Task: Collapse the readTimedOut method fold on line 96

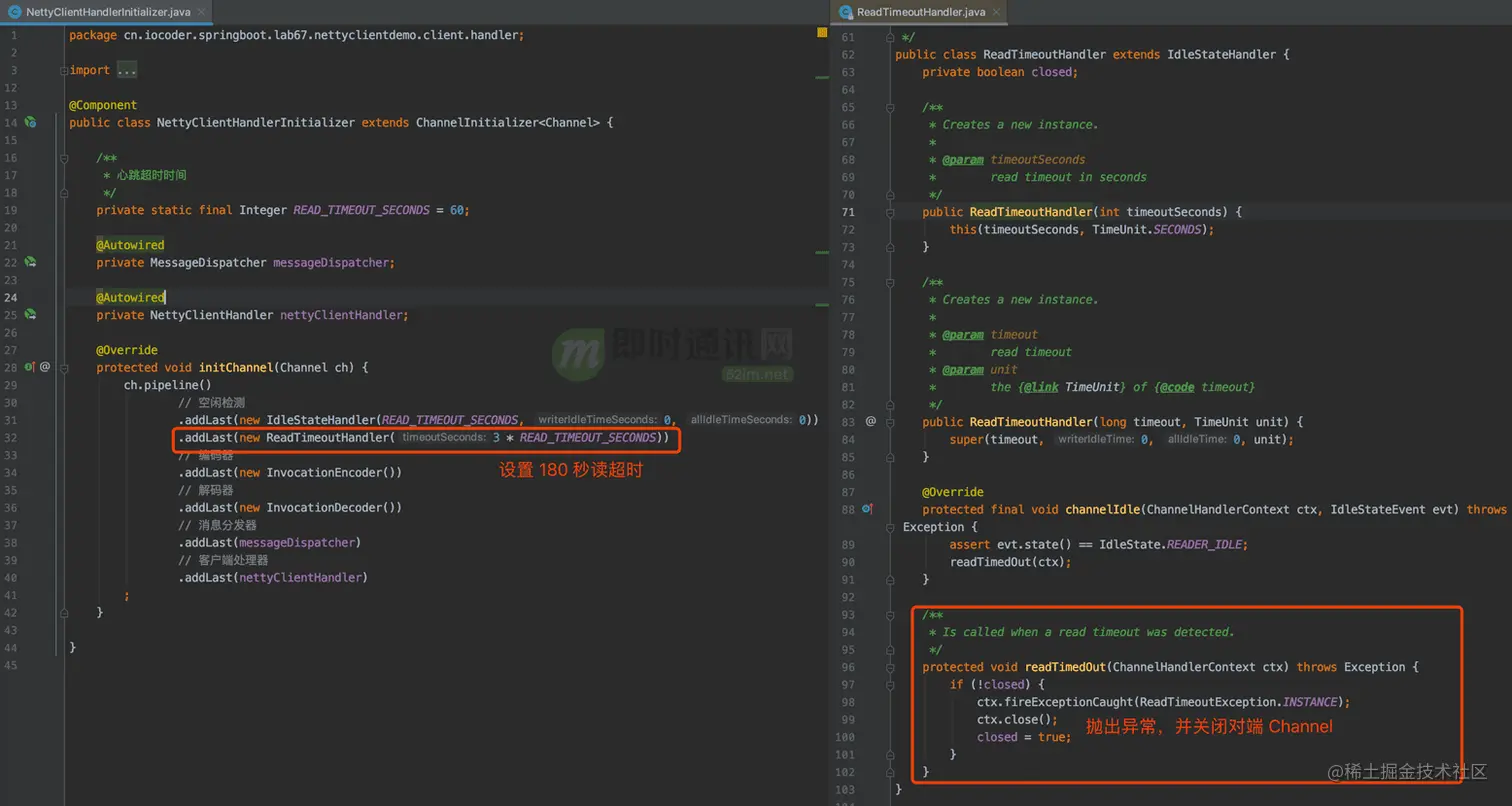Action: point(889,667)
